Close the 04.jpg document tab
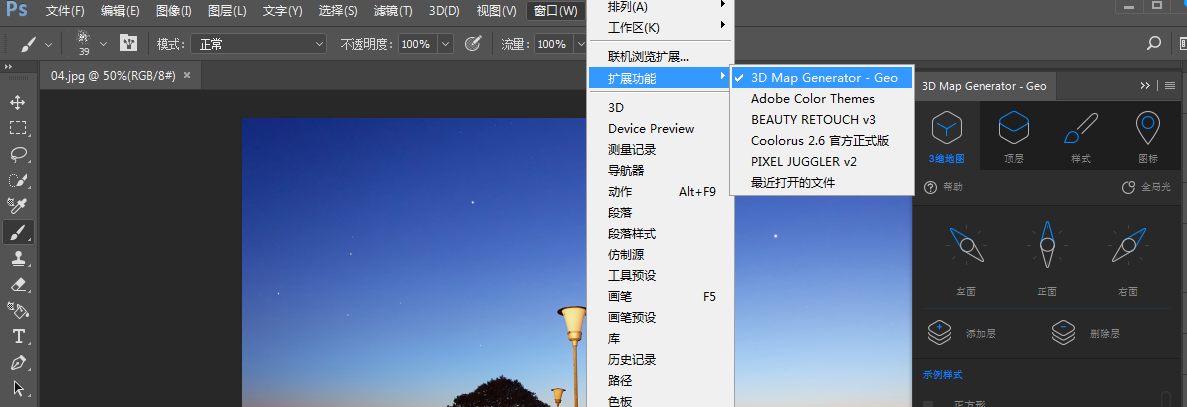Screen dimensions: 1187x407 tap(187, 75)
